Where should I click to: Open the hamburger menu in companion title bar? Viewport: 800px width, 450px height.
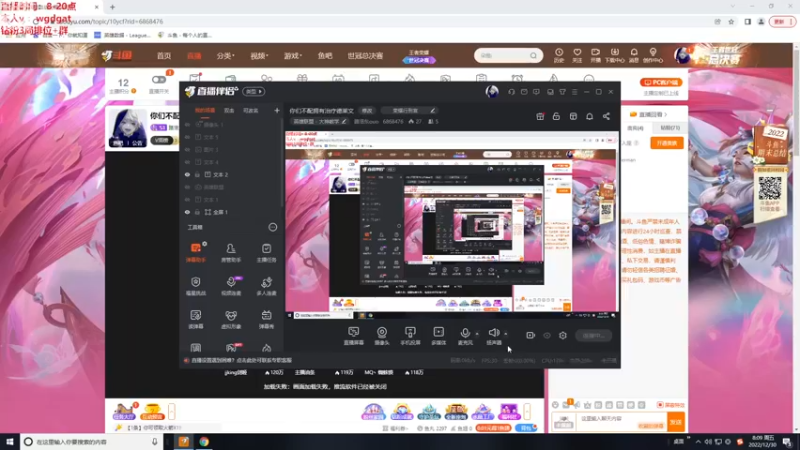[574, 92]
